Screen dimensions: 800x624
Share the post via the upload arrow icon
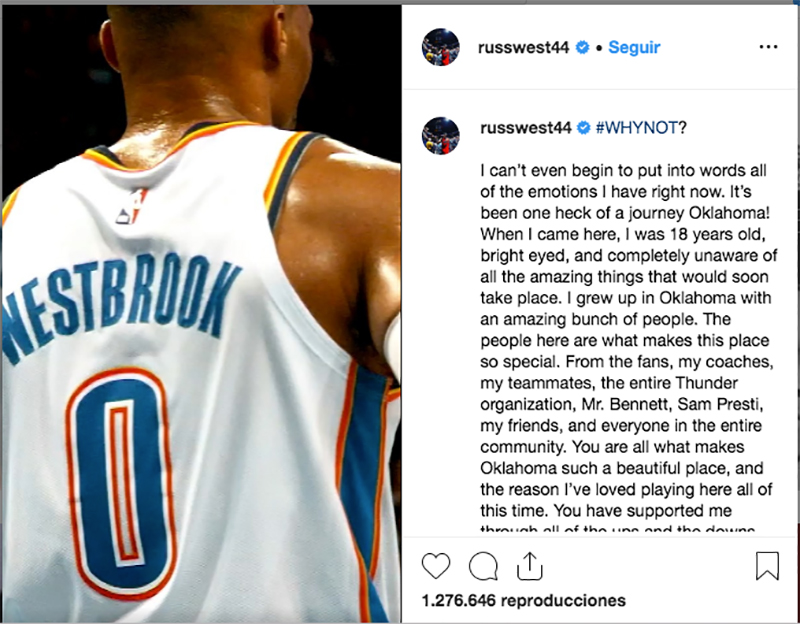(530, 566)
